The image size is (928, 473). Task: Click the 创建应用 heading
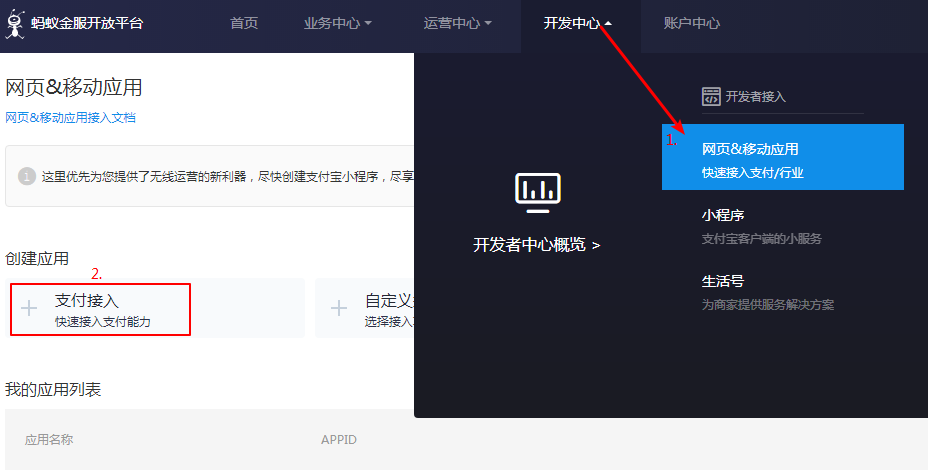click(37, 259)
